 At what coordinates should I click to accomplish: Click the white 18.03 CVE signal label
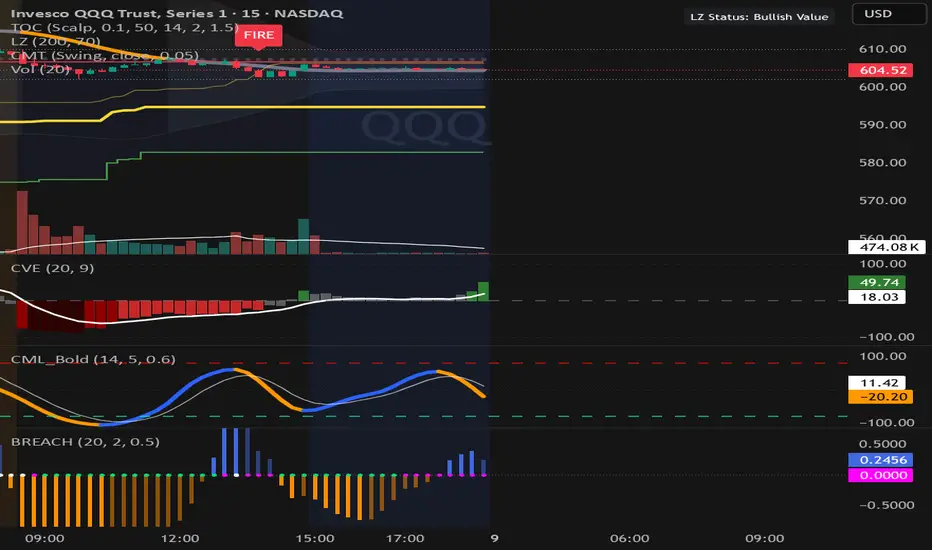[x=877, y=297]
